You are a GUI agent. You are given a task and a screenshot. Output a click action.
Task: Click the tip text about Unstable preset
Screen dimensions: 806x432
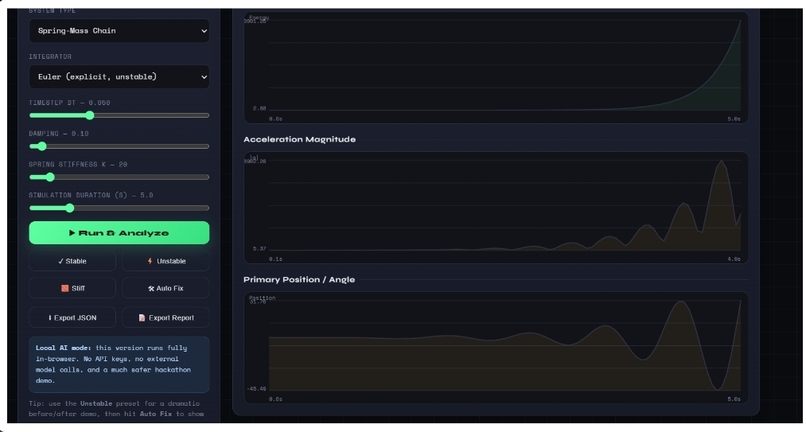pos(116,409)
